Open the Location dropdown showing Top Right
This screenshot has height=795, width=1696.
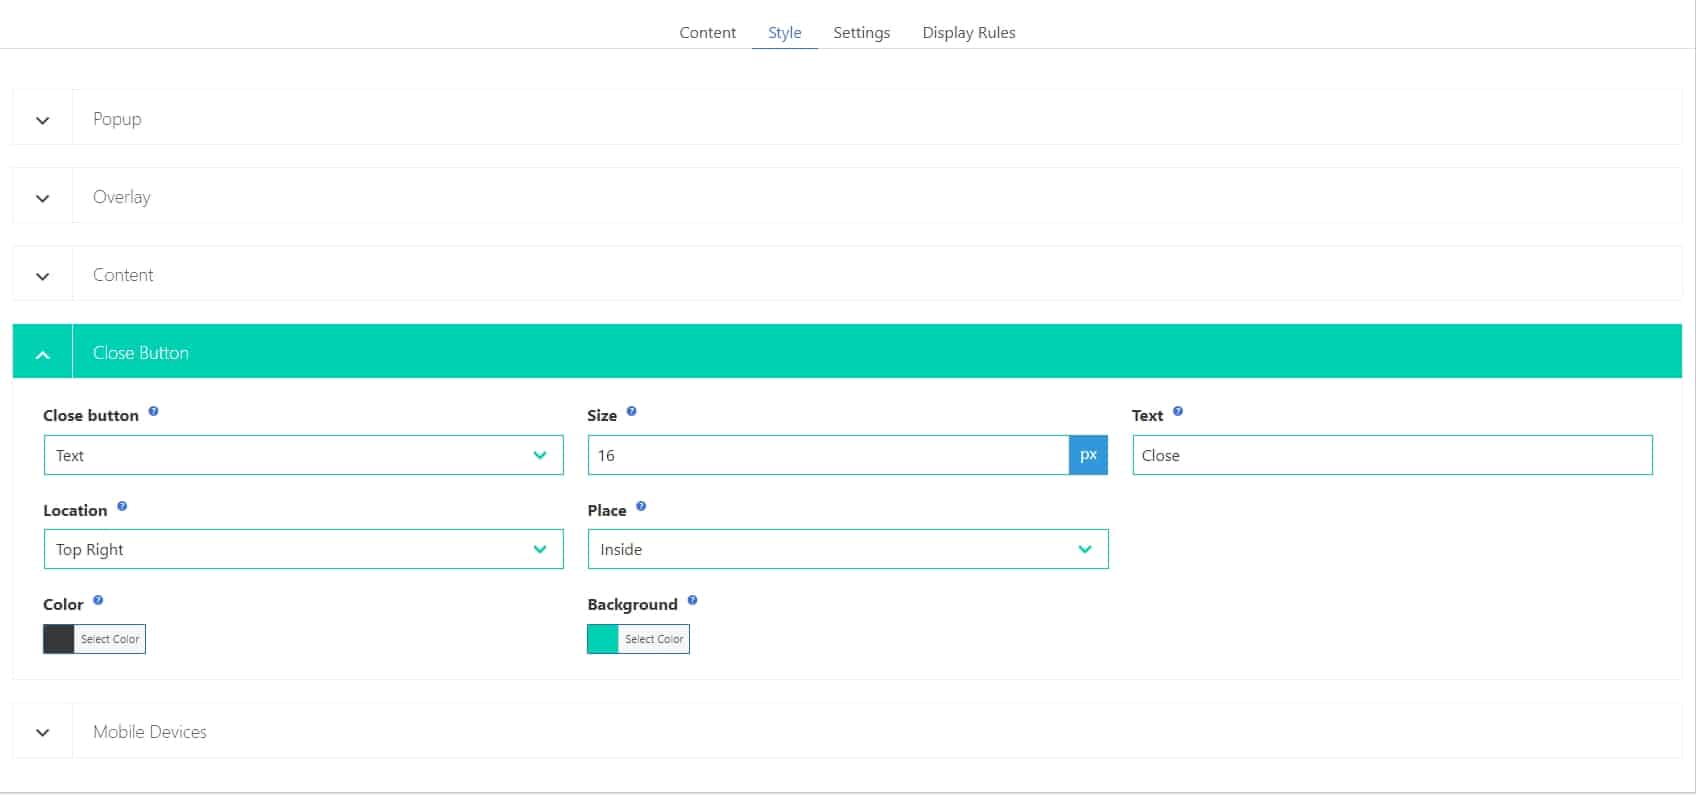coord(303,549)
